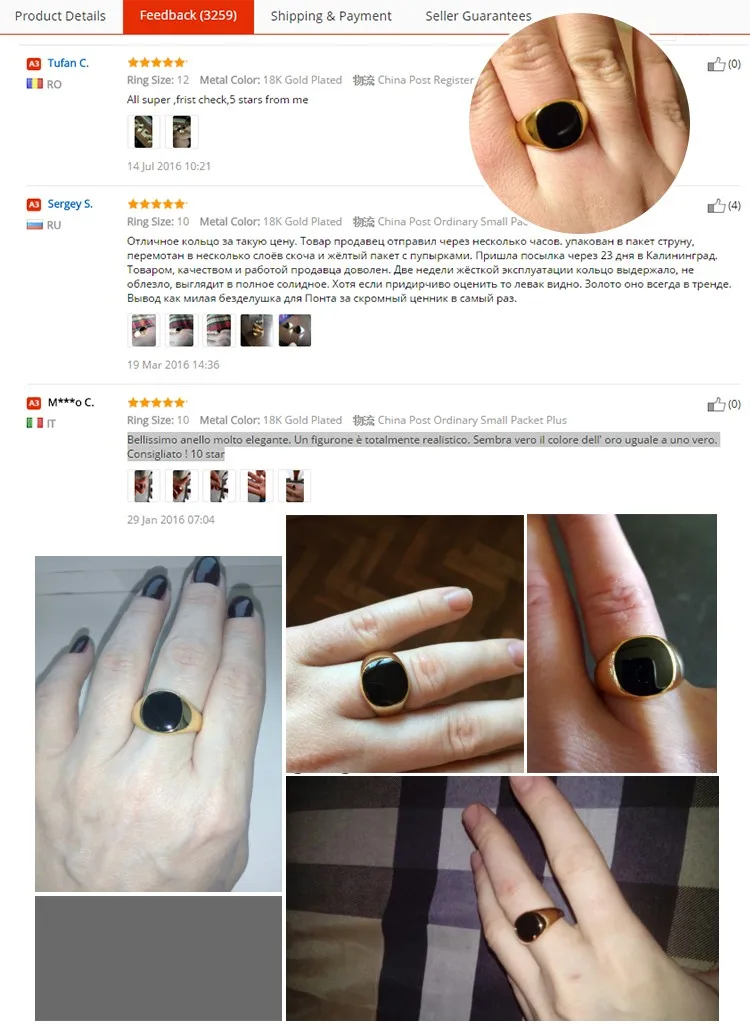Open the Seller Guarantees tab
This screenshot has height=1033, width=750.
pyautogui.click(x=478, y=16)
